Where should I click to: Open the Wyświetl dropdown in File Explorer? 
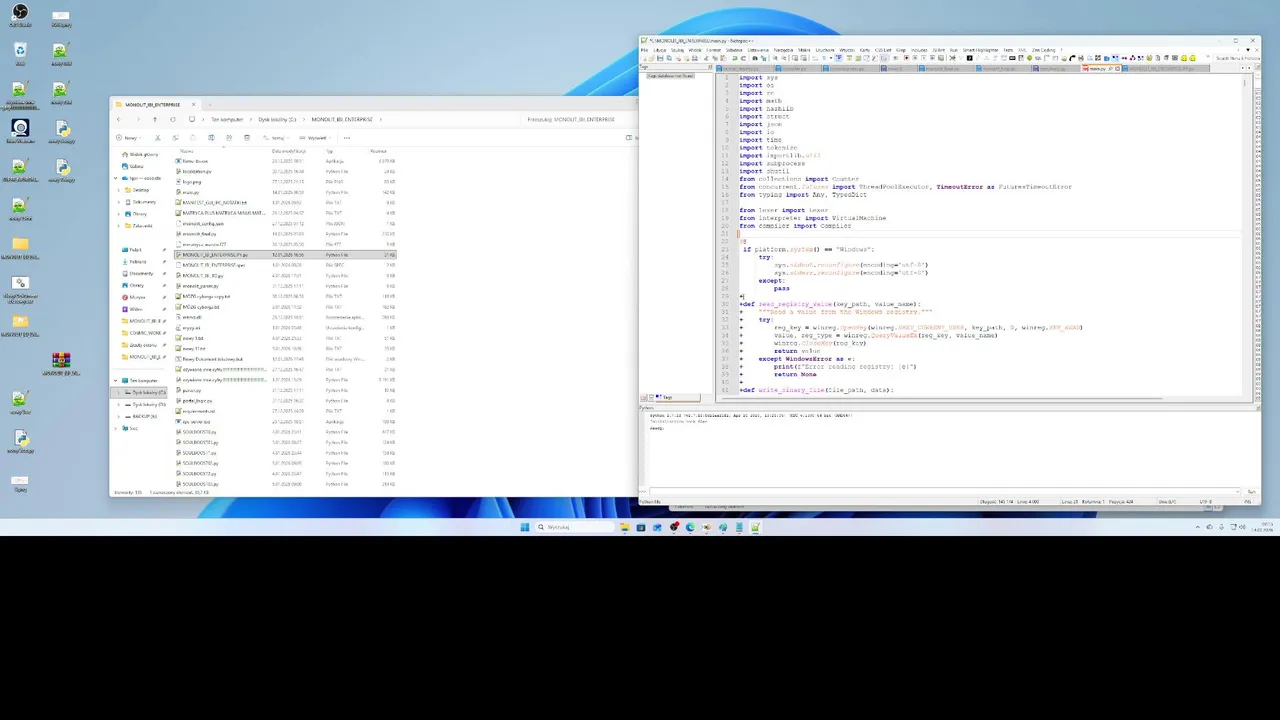pyautogui.click(x=315, y=138)
